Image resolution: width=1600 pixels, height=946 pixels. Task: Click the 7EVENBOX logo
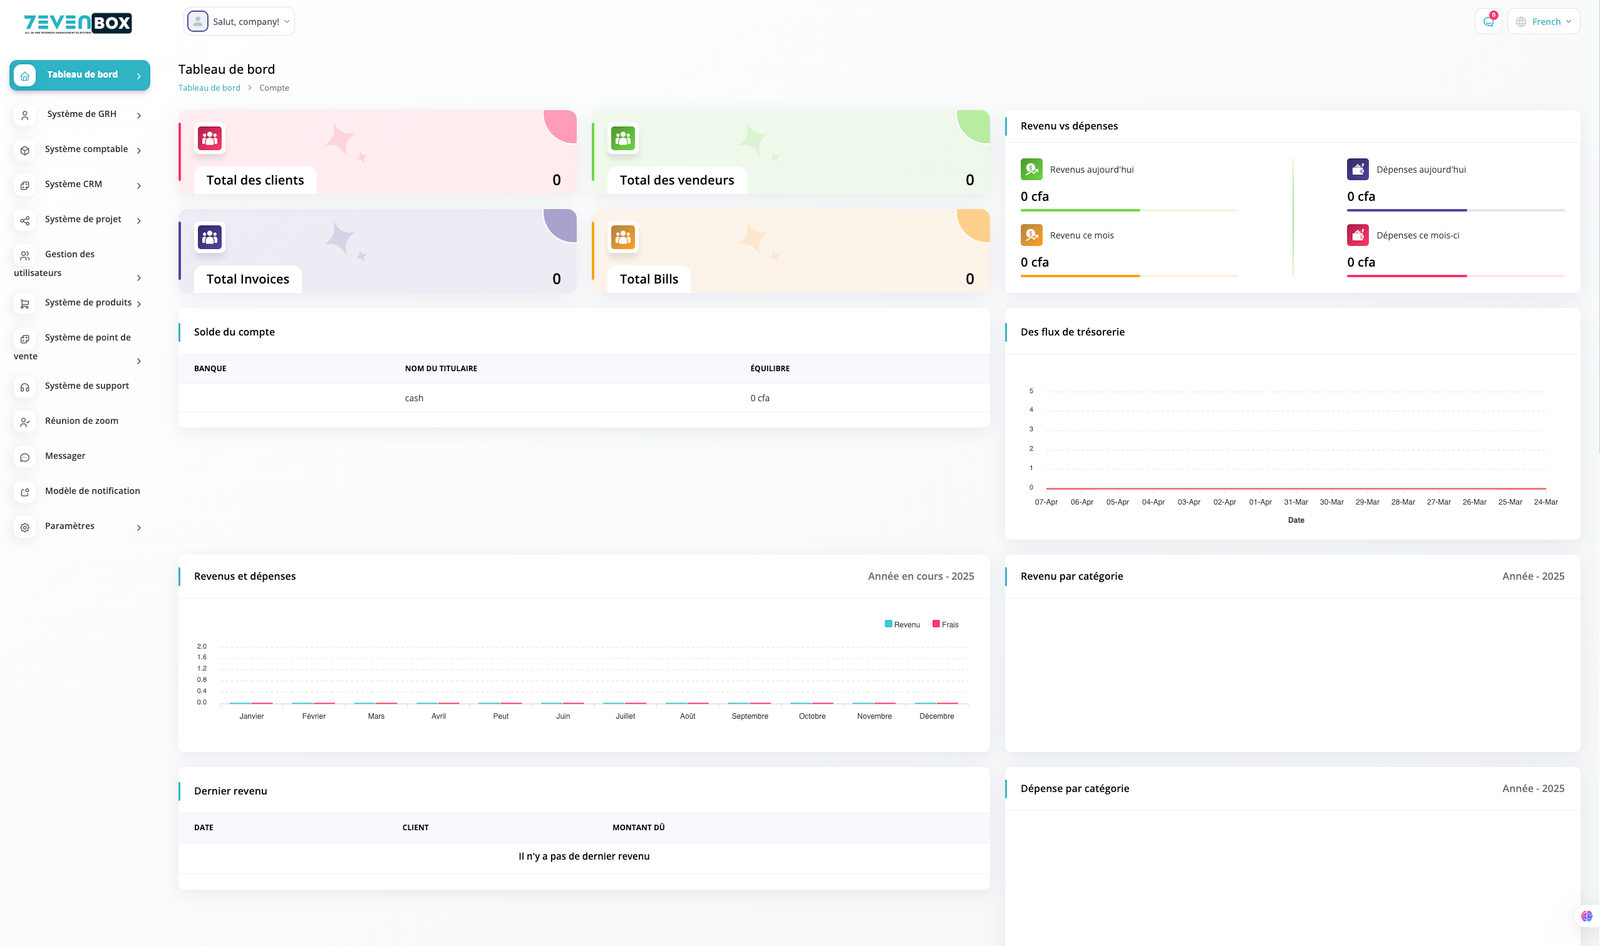pos(78,23)
